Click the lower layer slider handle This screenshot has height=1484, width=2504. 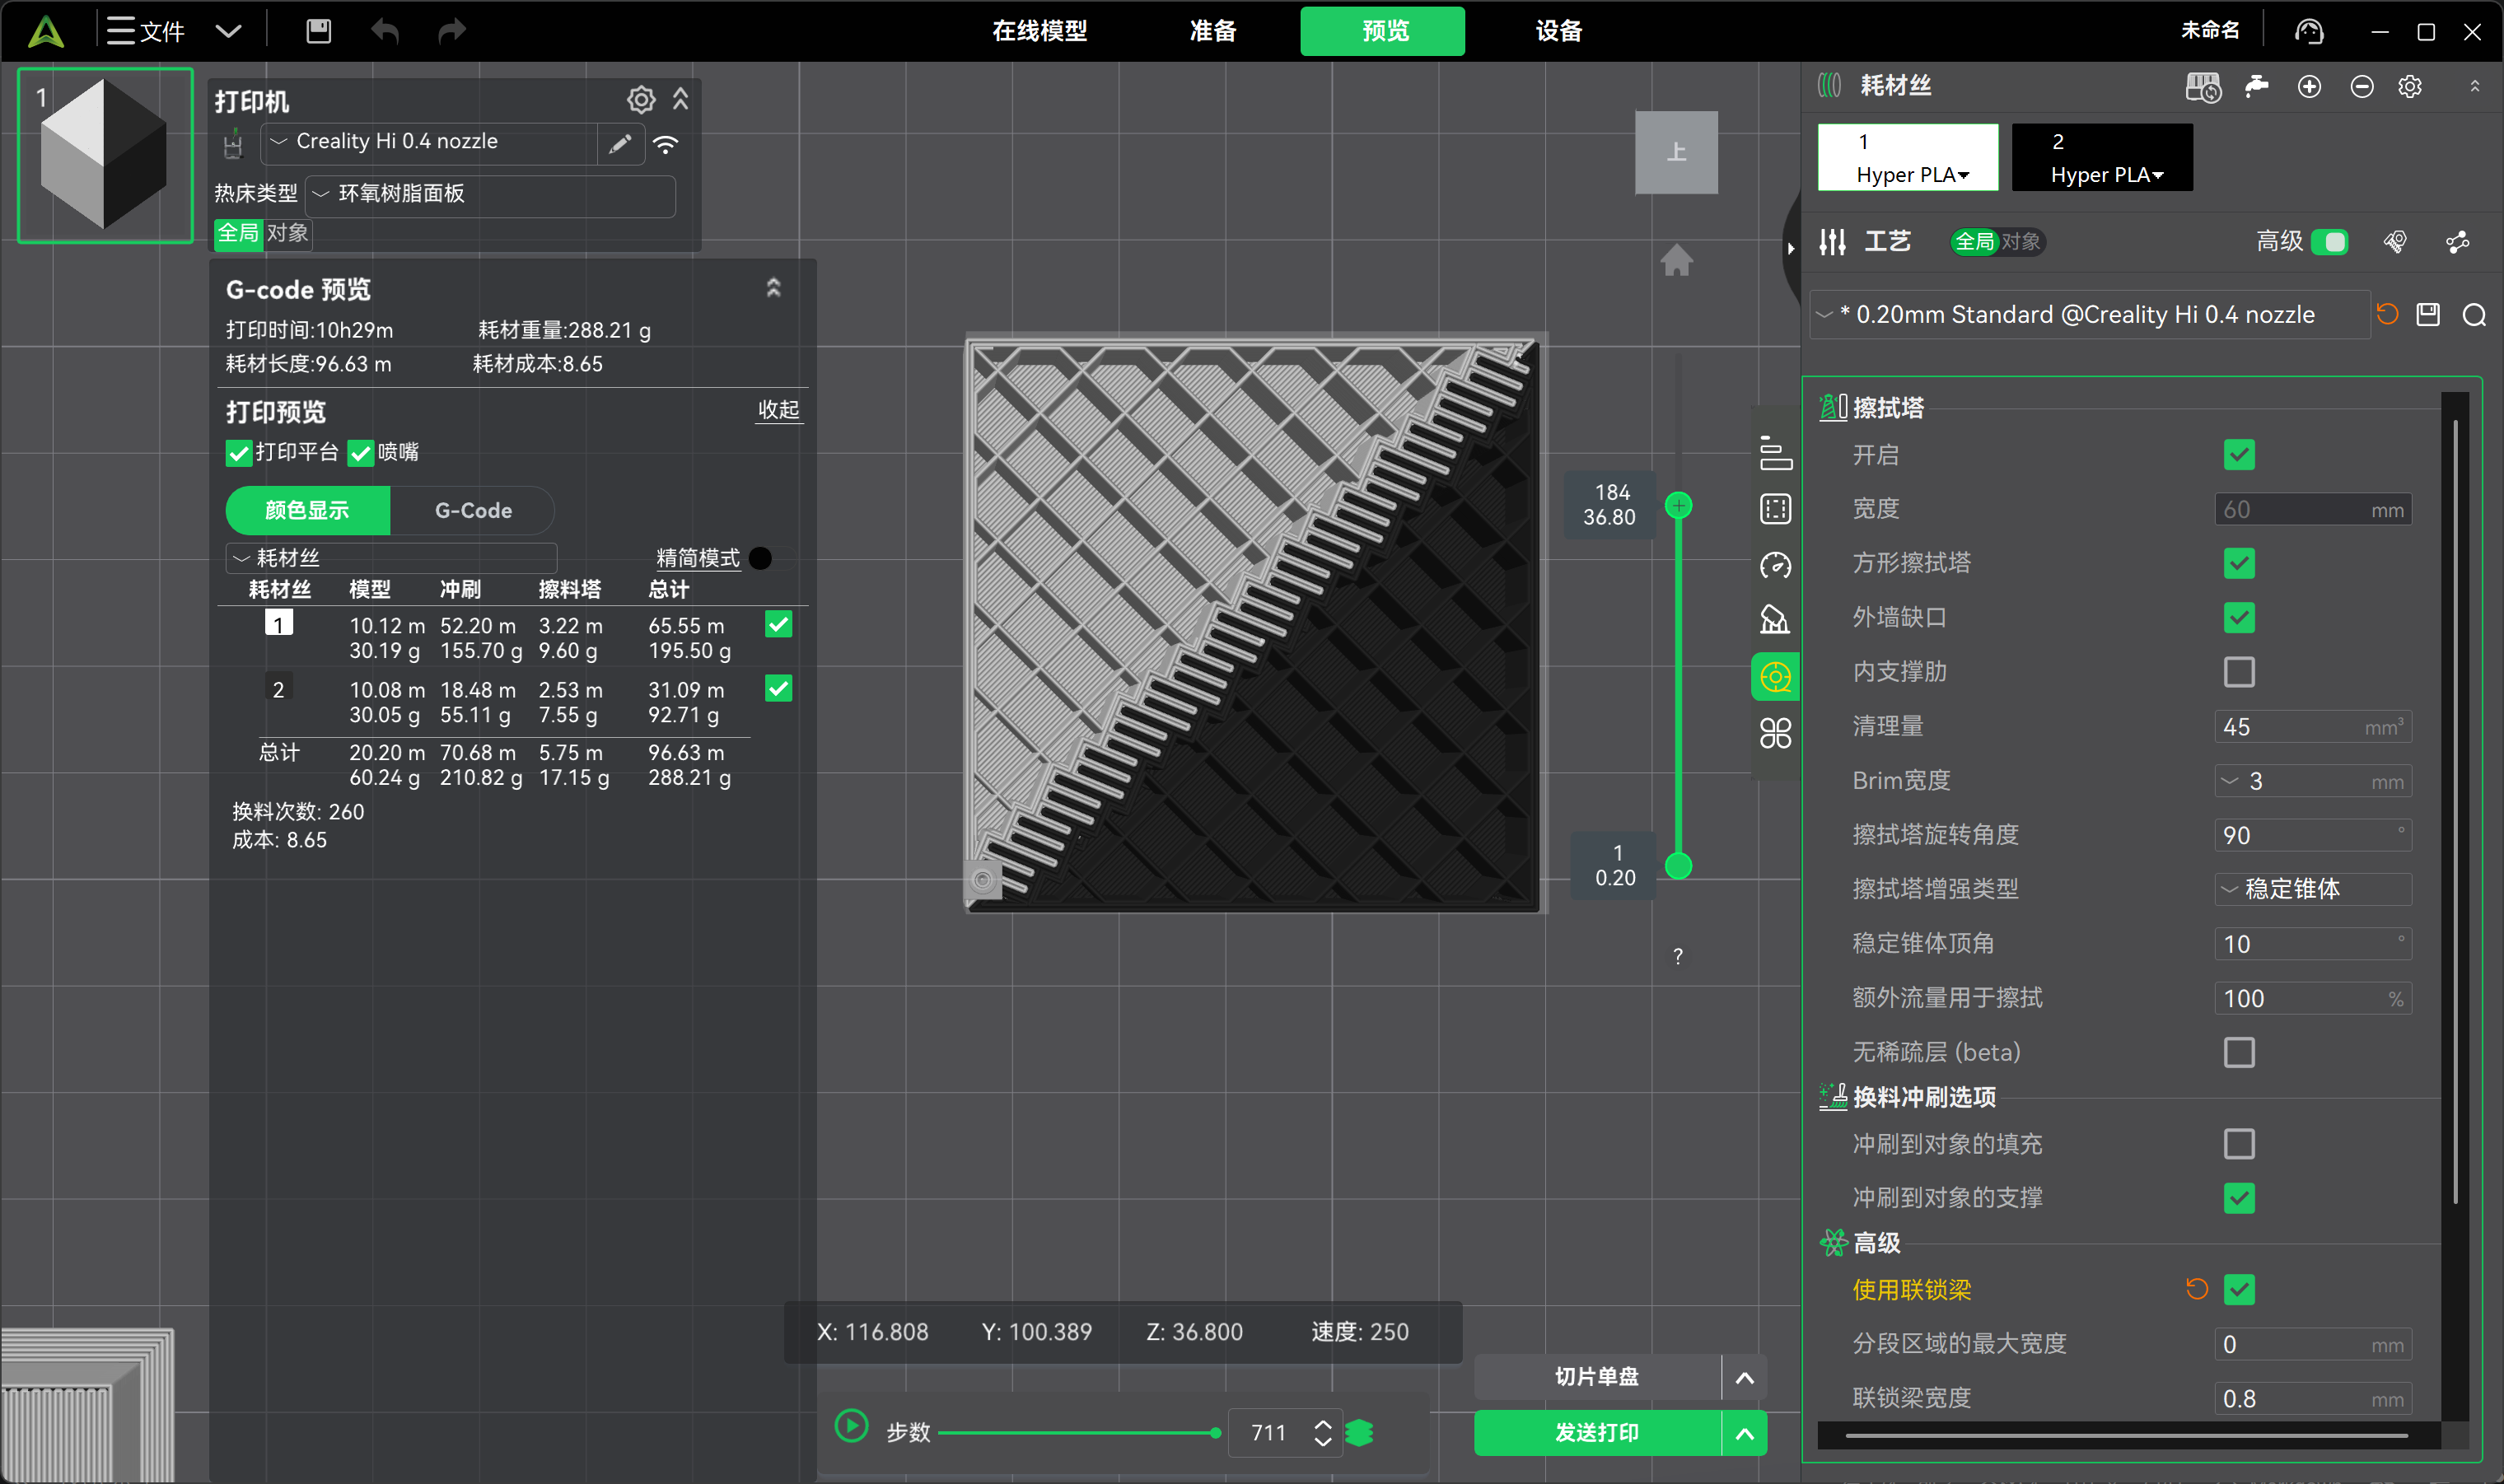coord(1679,866)
